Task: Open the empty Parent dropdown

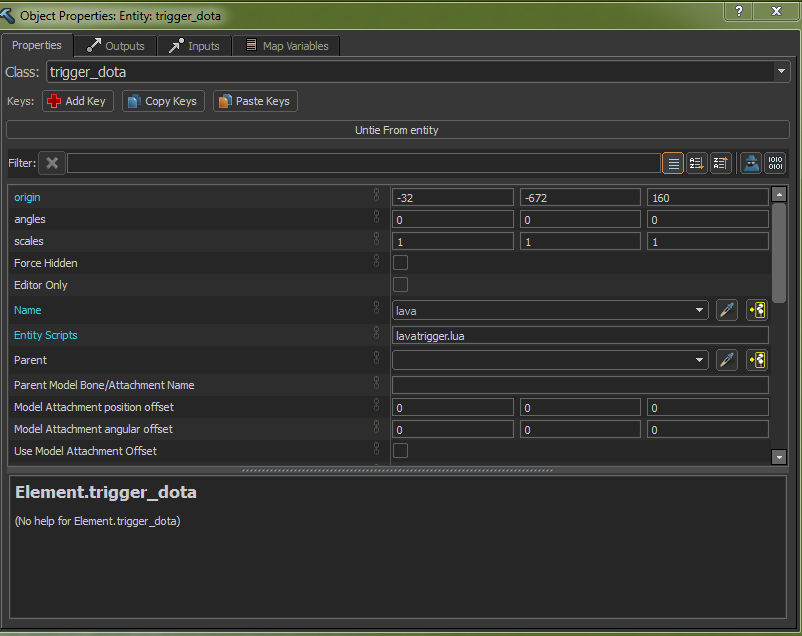Action: click(x=699, y=360)
